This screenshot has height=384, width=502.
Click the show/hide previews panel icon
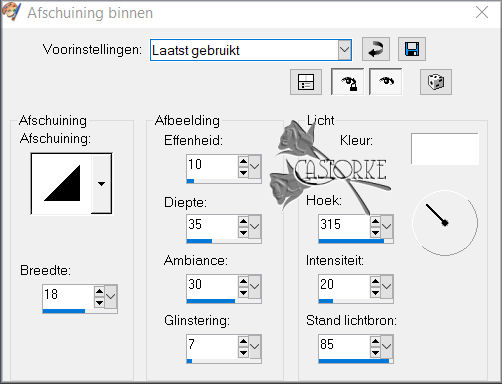point(306,82)
